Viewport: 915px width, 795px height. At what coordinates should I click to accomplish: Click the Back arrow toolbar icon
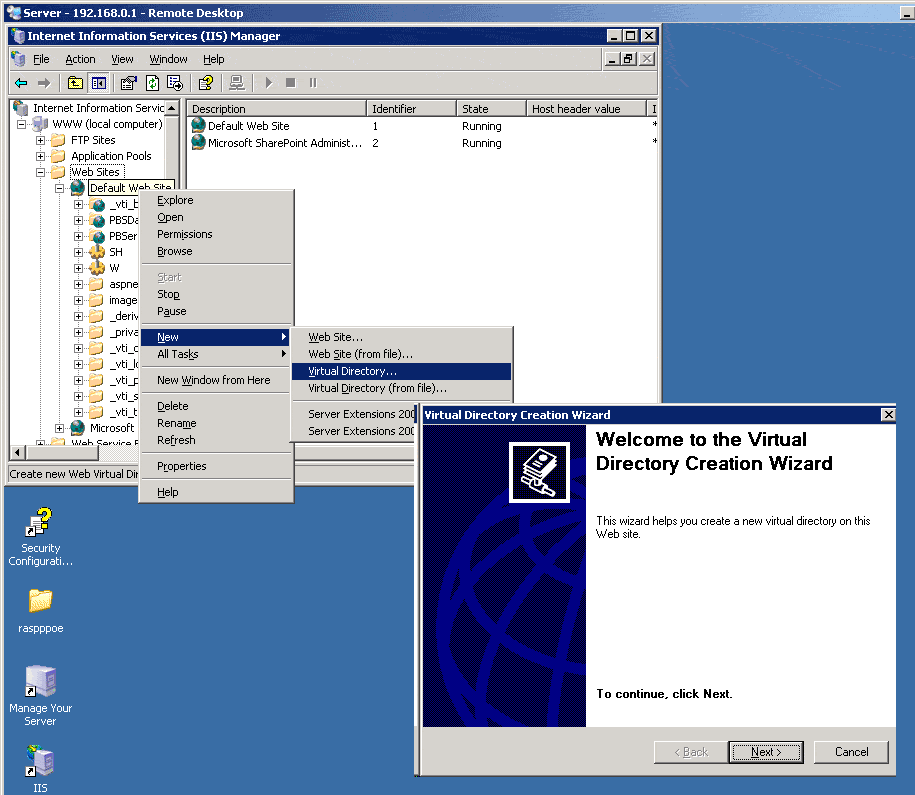[21, 83]
